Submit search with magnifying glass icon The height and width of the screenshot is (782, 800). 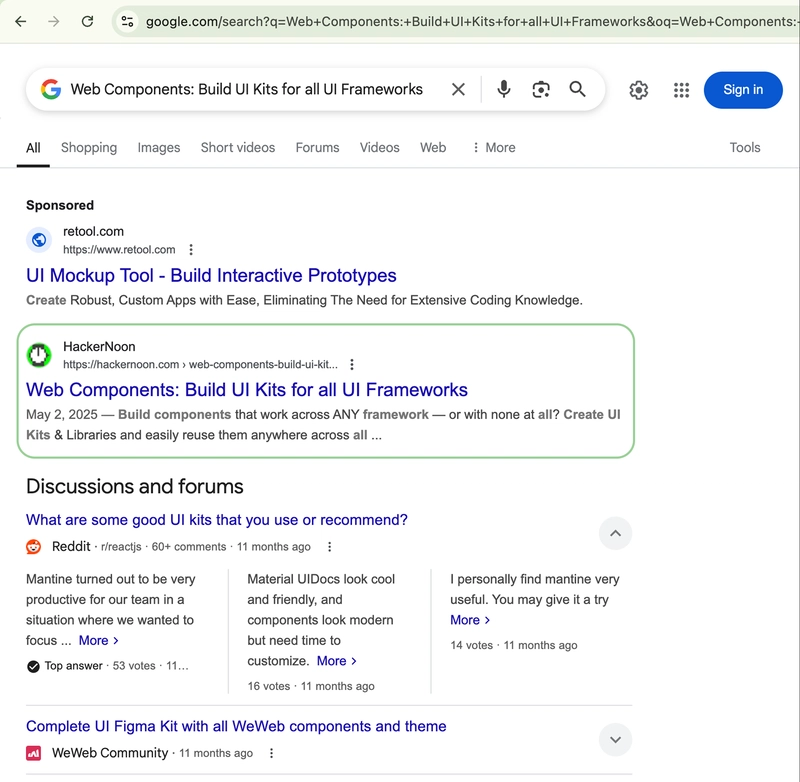coord(578,89)
